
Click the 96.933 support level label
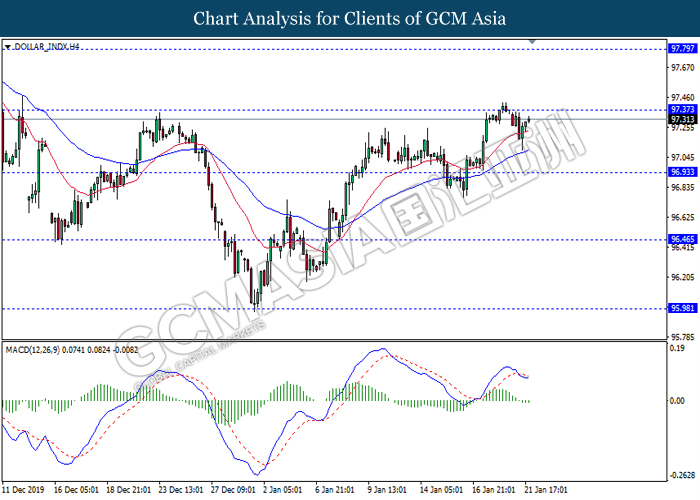(683, 172)
